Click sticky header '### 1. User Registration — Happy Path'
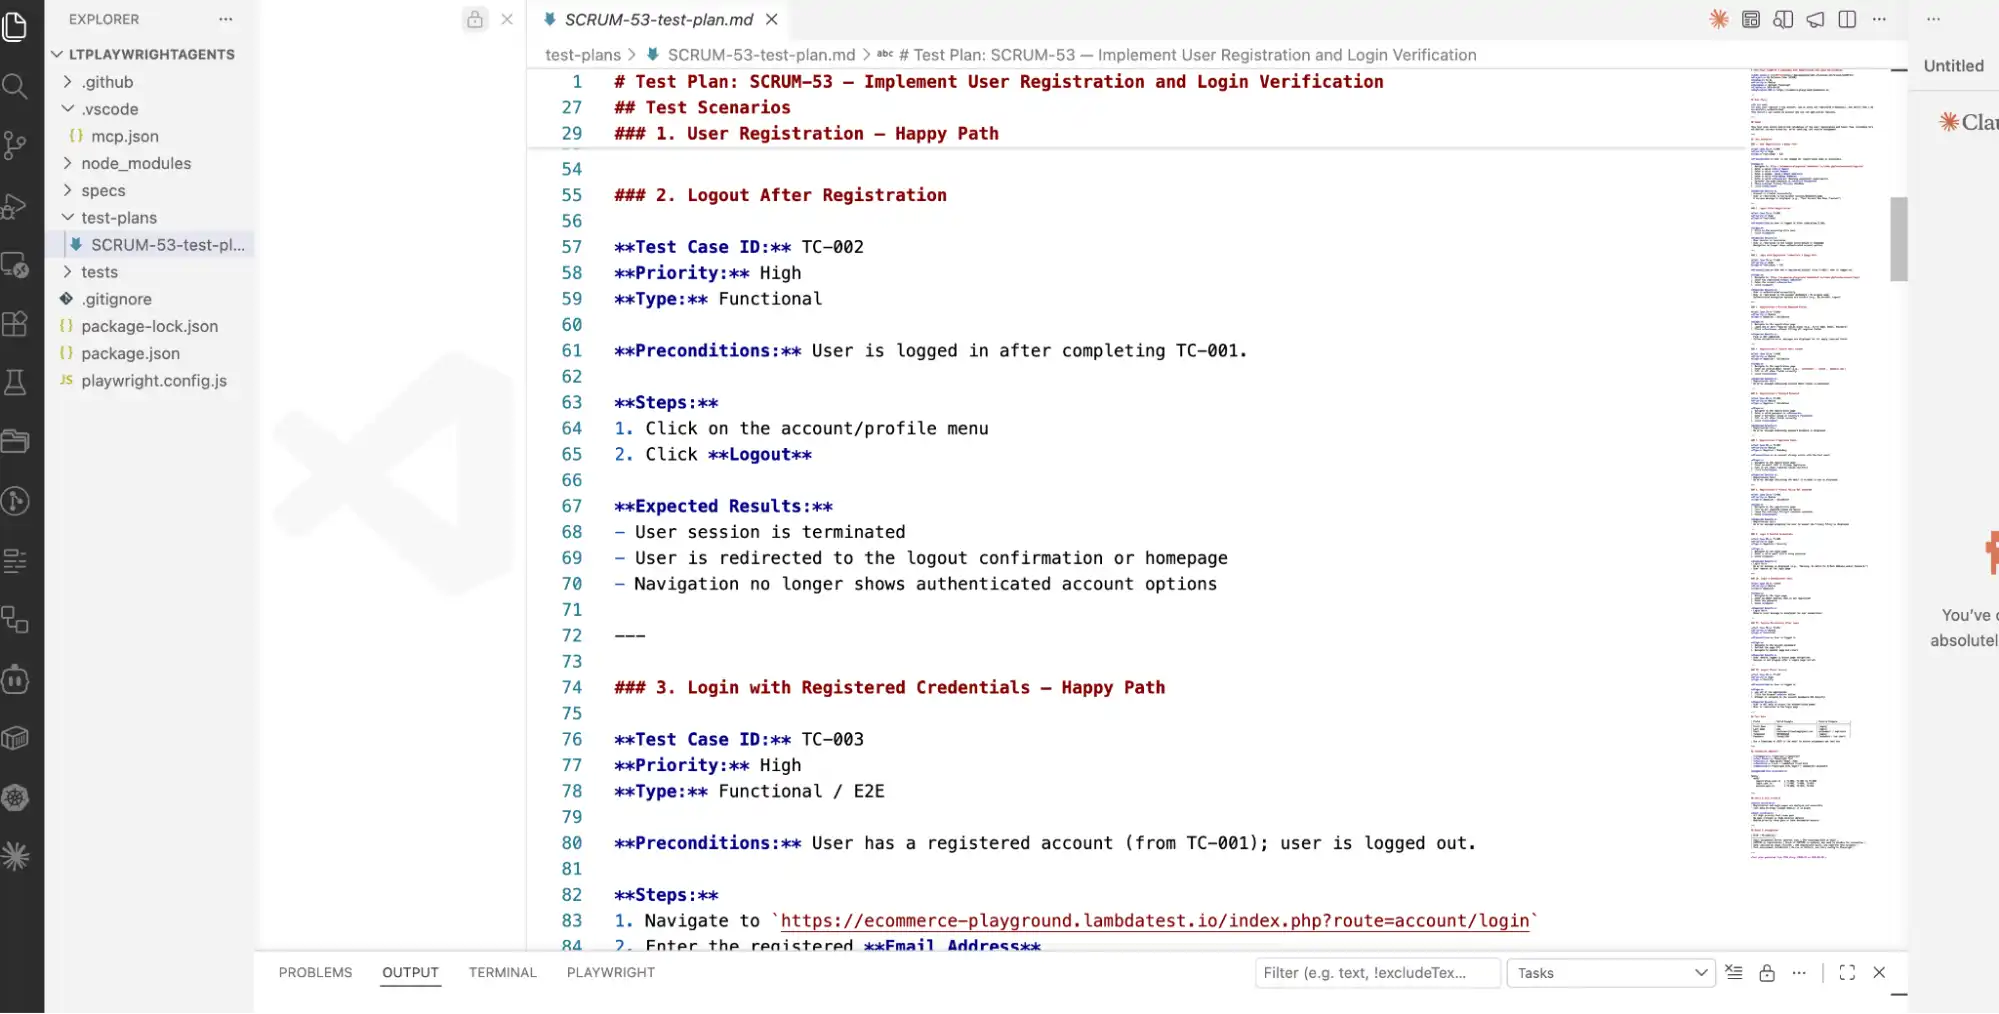Image resolution: width=1999 pixels, height=1014 pixels. (806, 133)
